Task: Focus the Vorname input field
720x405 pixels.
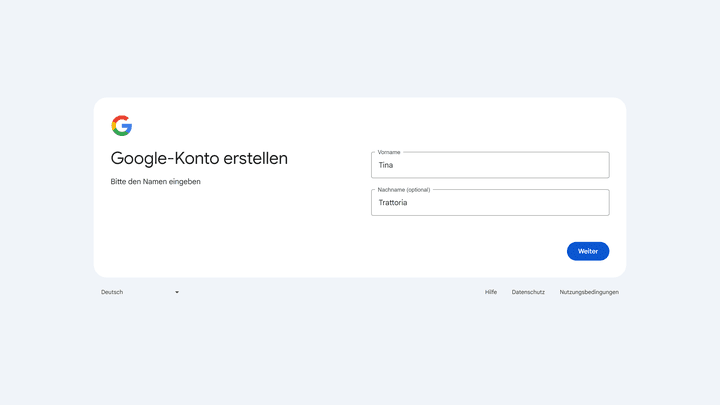Action: pyautogui.click(x=489, y=166)
